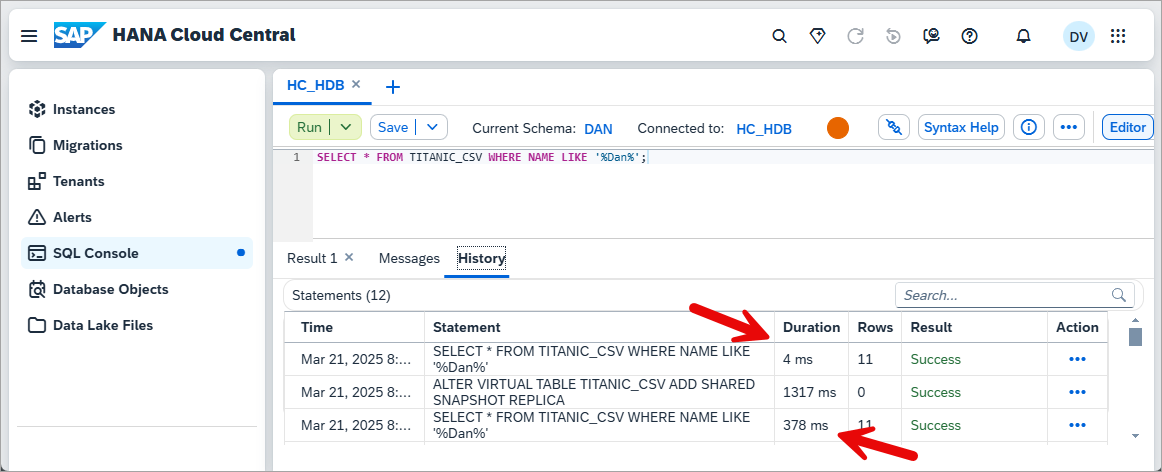
Task: Save the SQL statement
Action: tap(393, 127)
